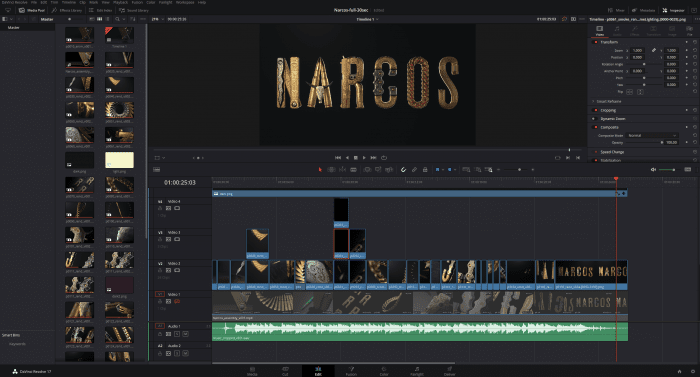The height and width of the screenshot is (377, 700).
Task: Adjust the Opacity slider in Inspector
Action: 644,142
